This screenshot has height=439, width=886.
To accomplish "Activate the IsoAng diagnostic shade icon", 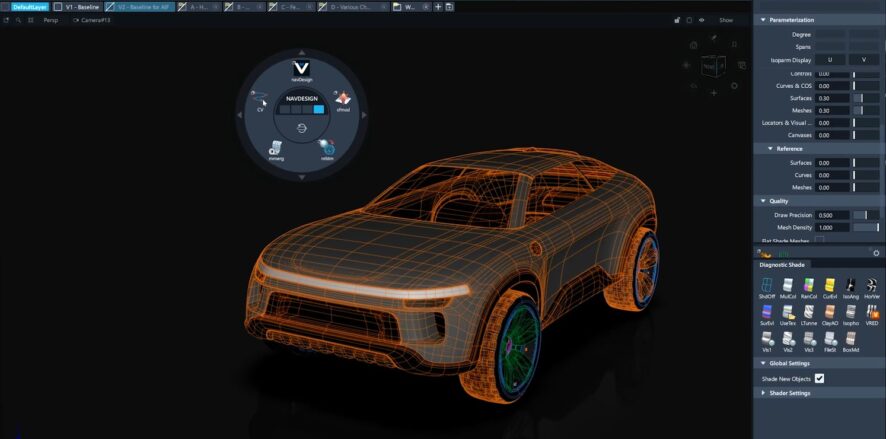I will point(851,287).
